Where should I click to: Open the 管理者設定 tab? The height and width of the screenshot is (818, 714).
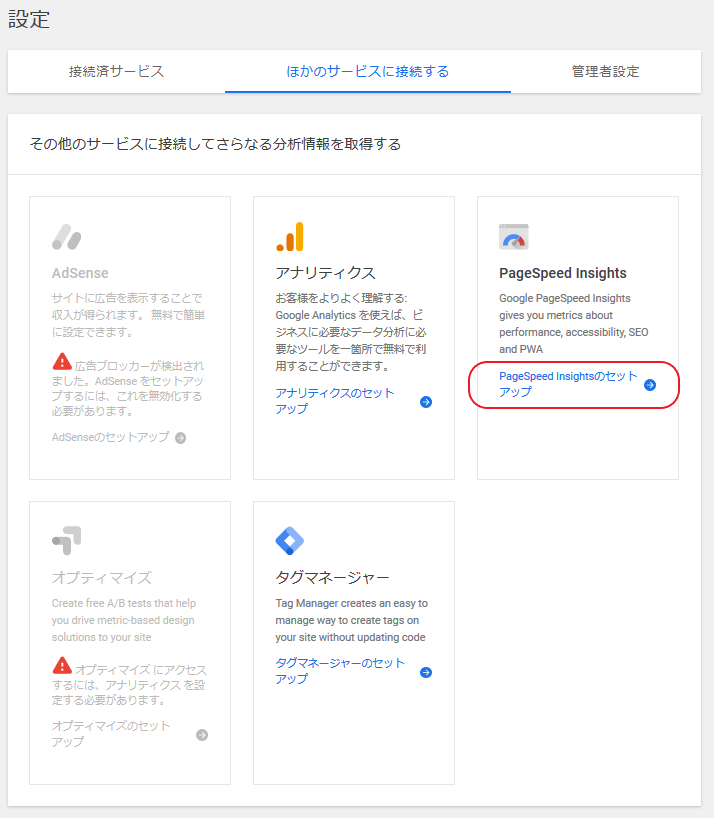click(x=605, y=71)
